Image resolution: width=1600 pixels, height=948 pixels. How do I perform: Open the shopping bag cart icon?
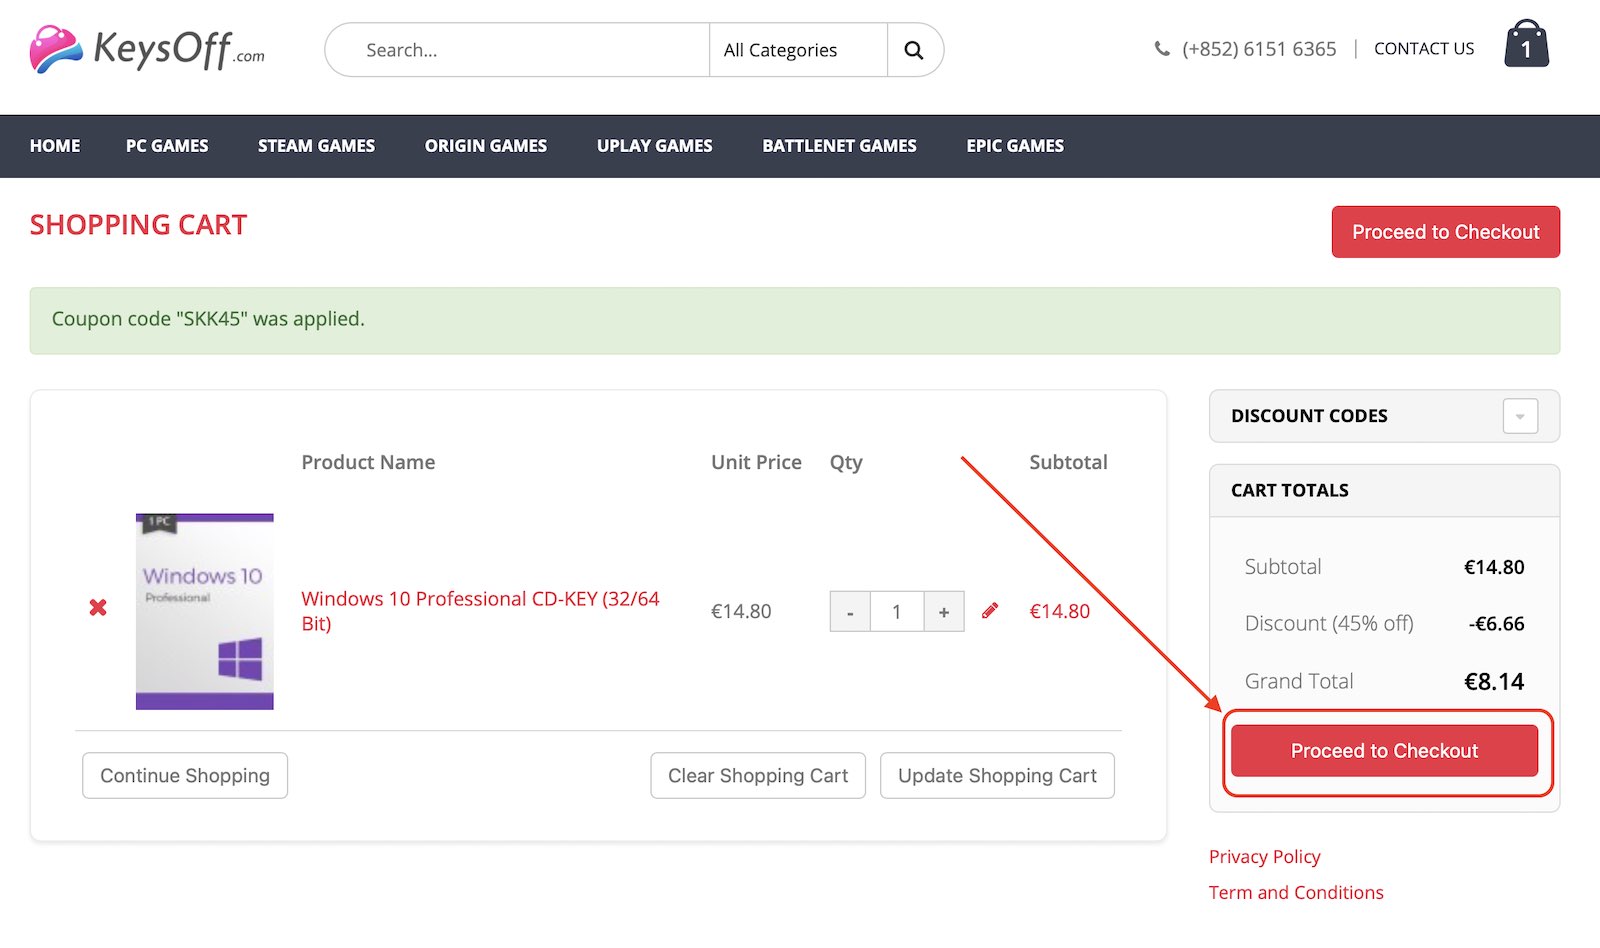(1526, 44)
